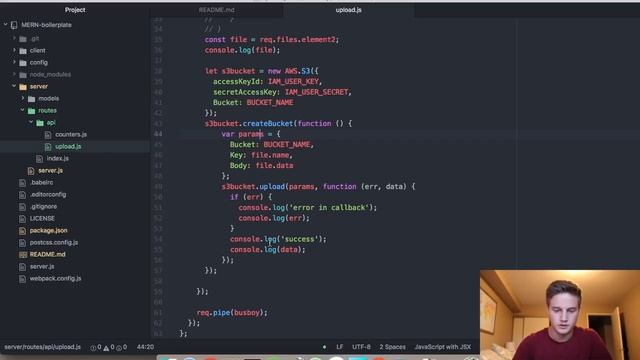Select the upload.js editor tab
The image size is (640, 360).
[x=349, y=10]
